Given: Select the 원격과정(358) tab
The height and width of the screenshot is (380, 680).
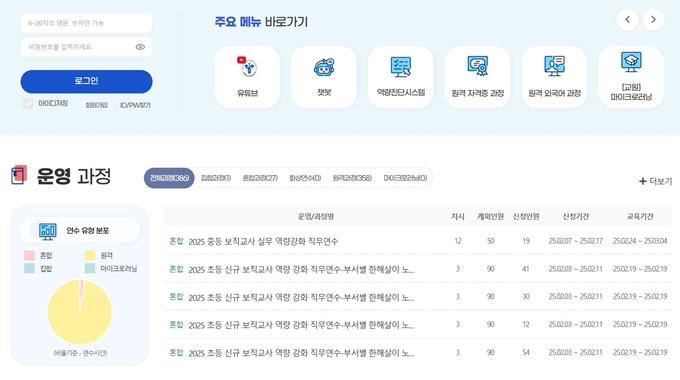Looking at the screenshot, I should point(352,178).
